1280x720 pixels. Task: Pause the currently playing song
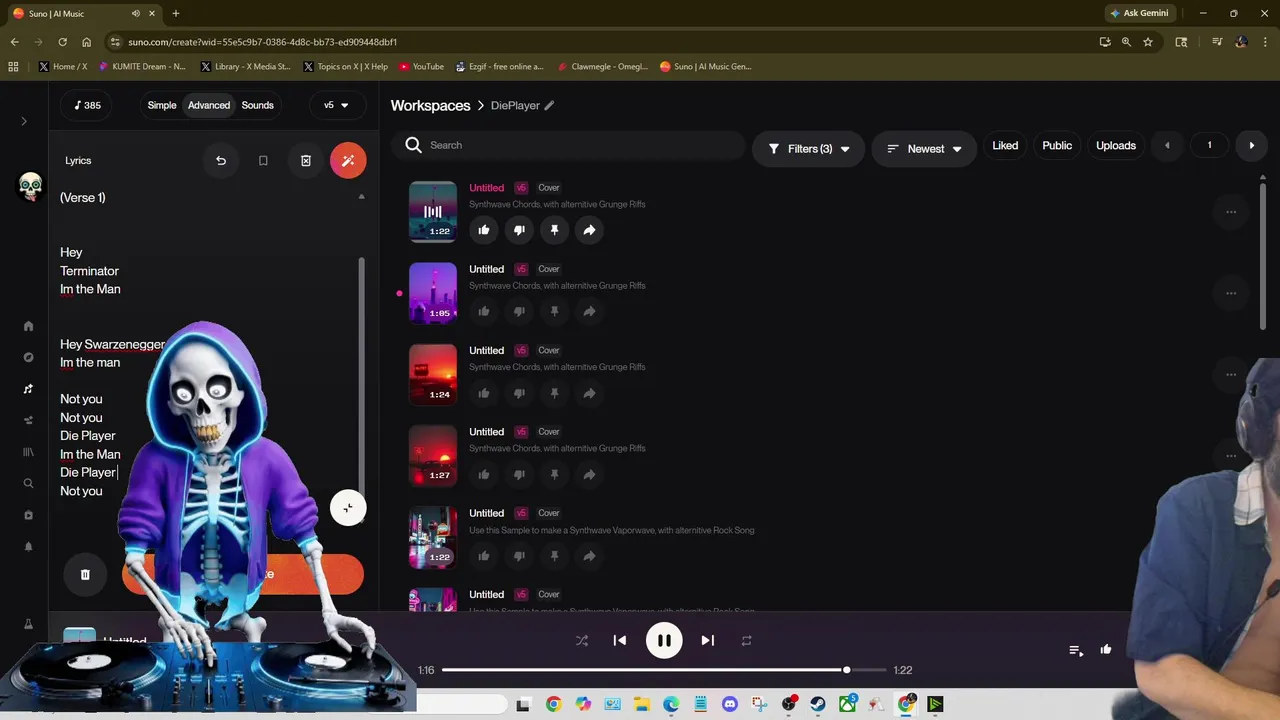[x=664, y=640]
